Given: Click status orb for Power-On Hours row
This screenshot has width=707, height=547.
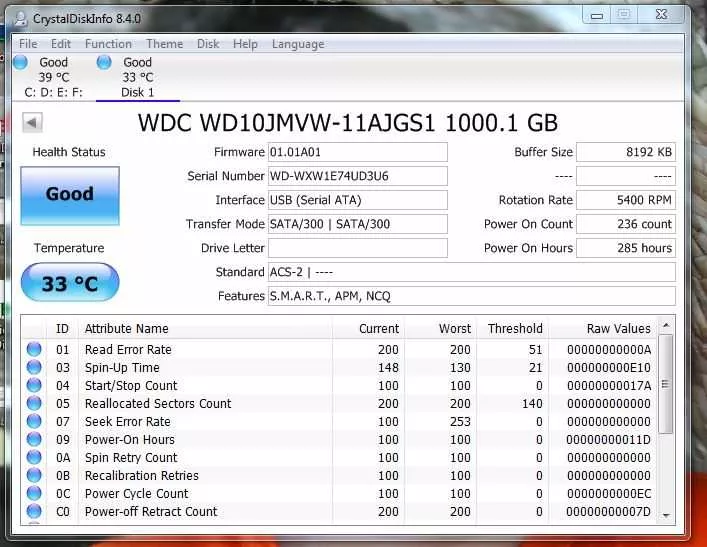Looking at the screenshot, I should pos(34,439).
